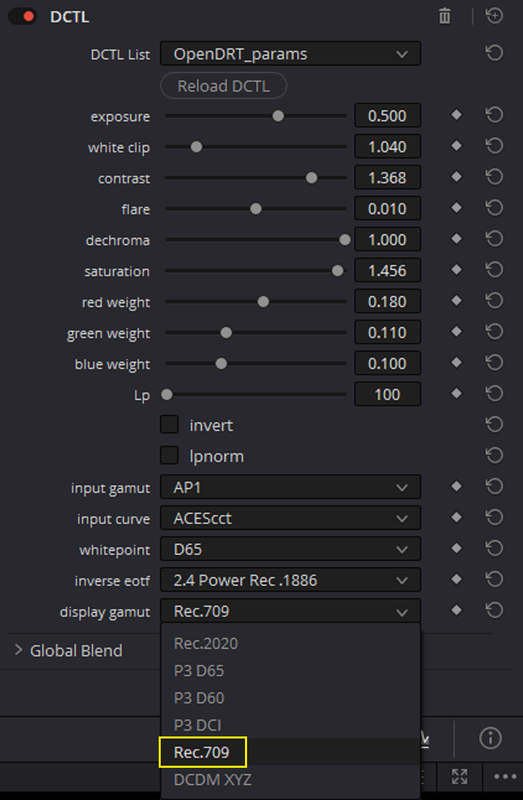
Task: Add keyframe for dechroma
Action: tap(457, 239)
